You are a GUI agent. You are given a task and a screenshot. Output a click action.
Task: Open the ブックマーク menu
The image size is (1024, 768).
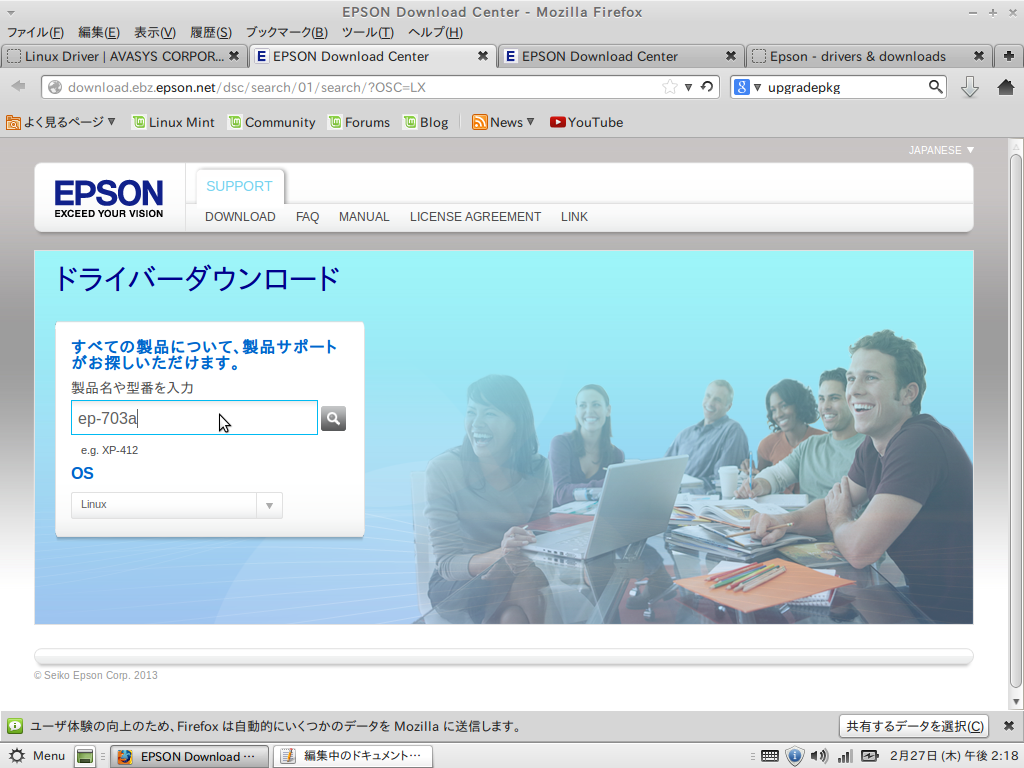click(287, 32)
